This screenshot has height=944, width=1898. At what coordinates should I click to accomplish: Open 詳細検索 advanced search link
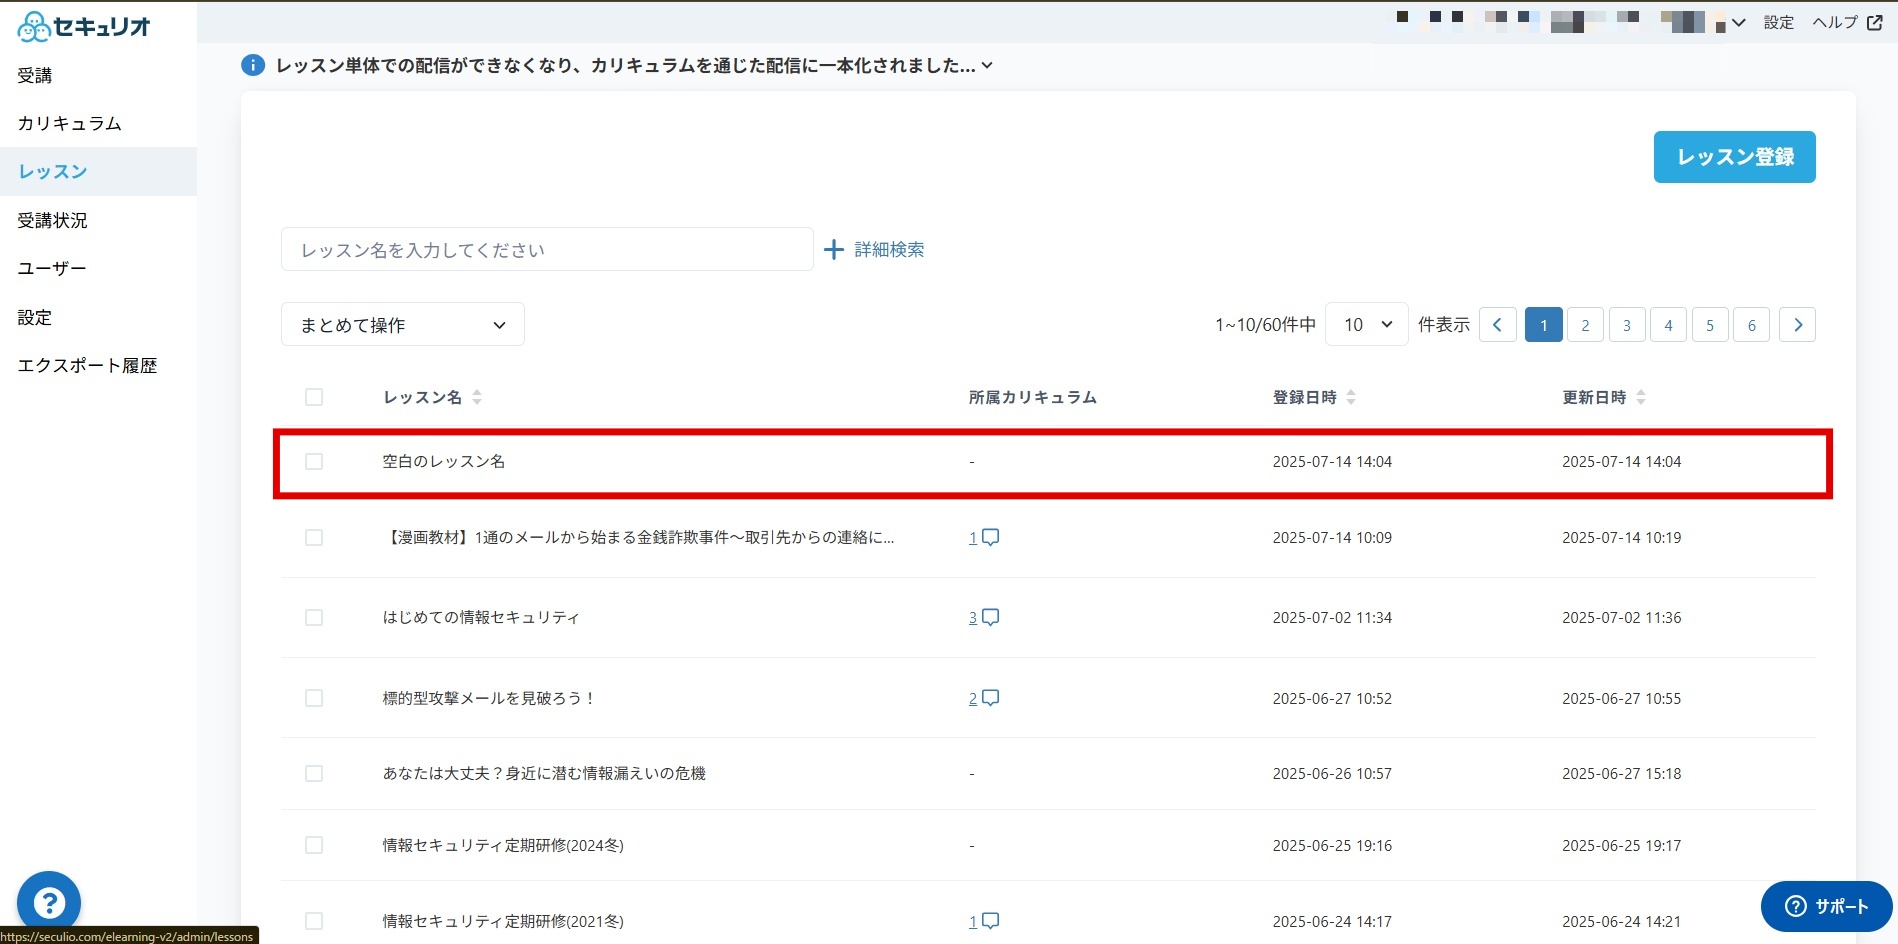[x=874, y=249]
